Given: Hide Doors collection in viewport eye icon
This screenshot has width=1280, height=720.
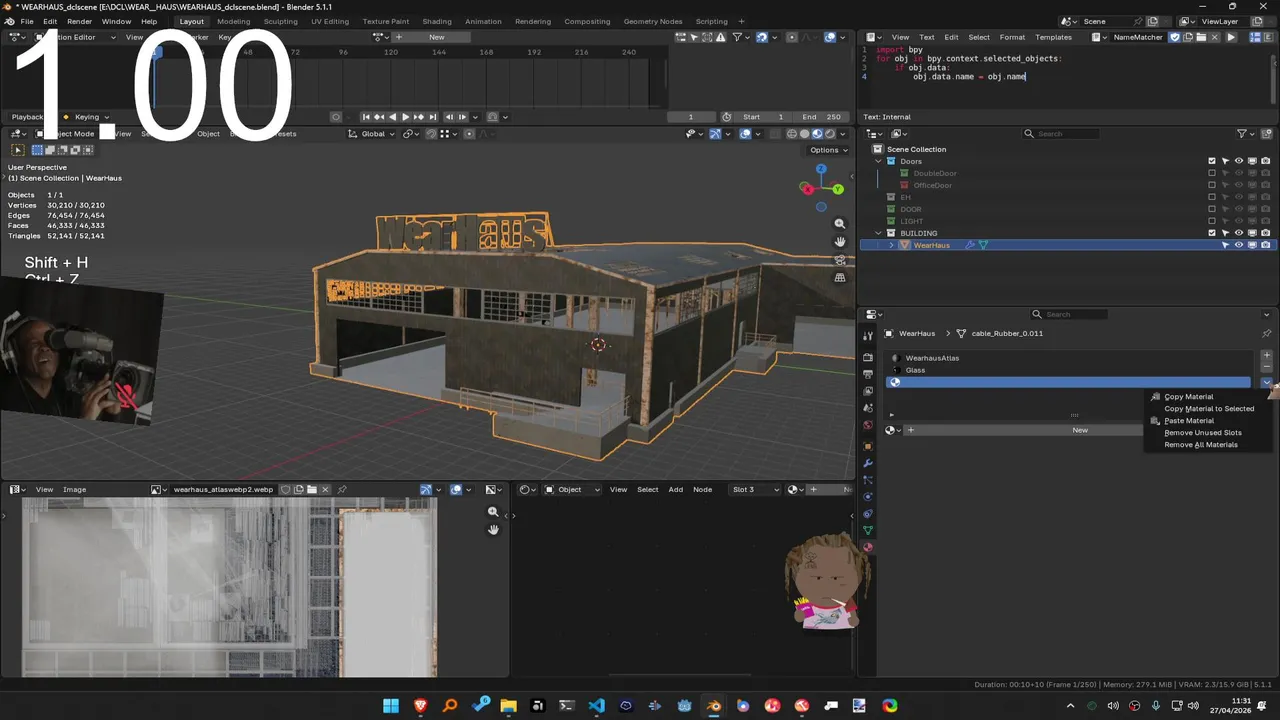Looking at the screenshot, I should click(1239, 161).
